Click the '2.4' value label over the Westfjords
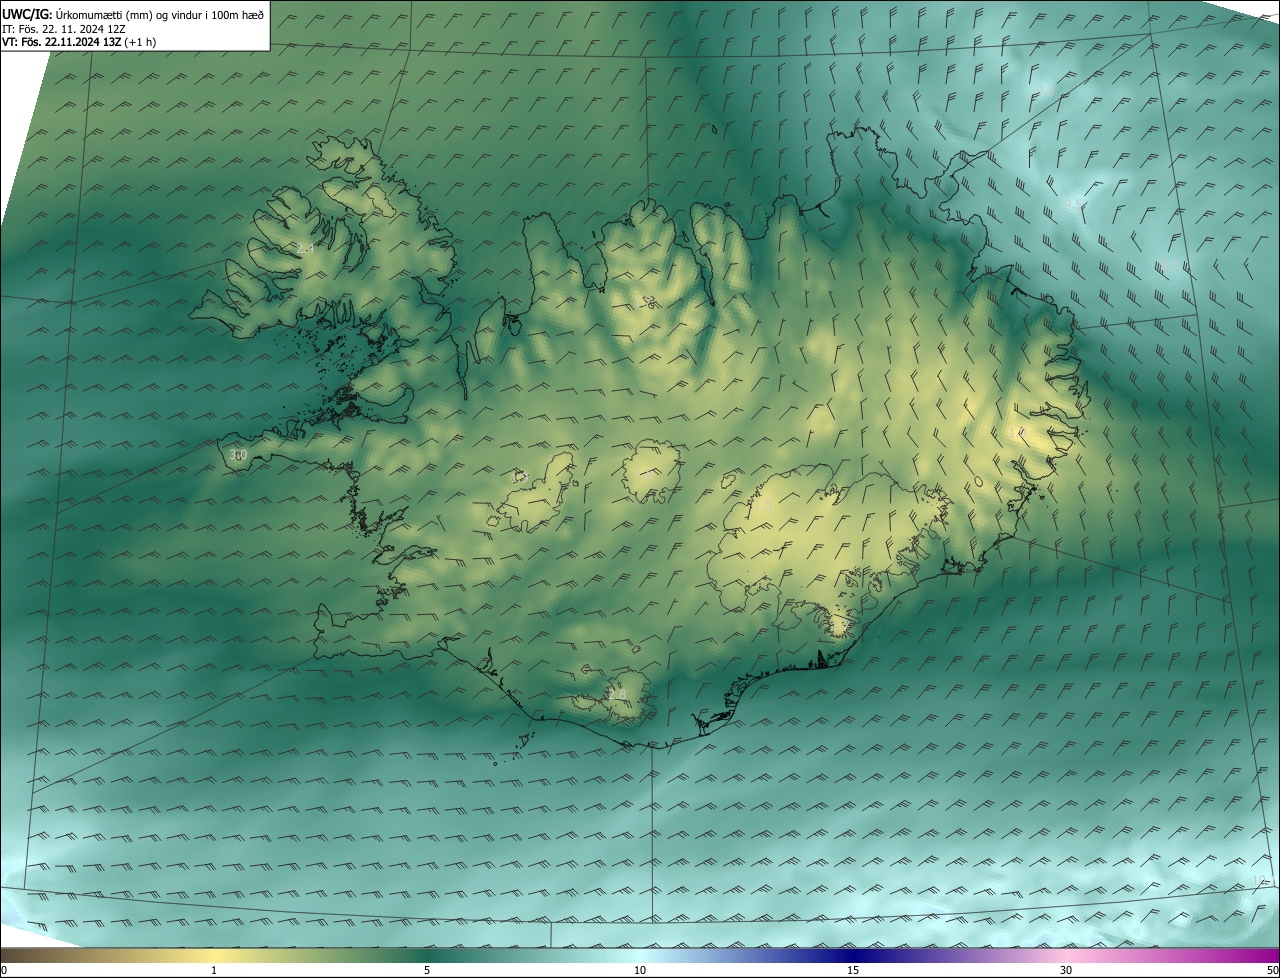Viewport: 1280px width, 978px height. coord(305,247)
